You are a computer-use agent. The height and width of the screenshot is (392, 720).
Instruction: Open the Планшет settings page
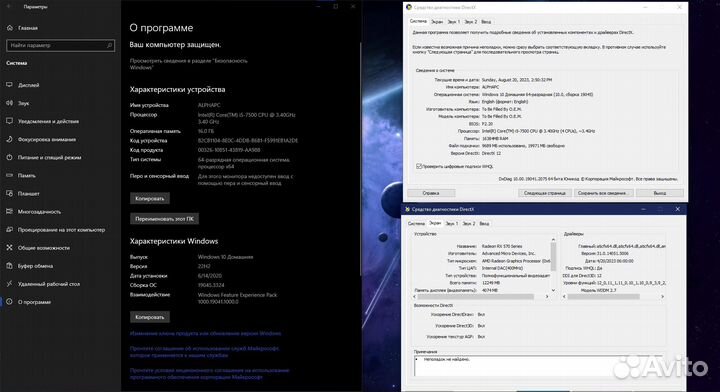(23, 193)
